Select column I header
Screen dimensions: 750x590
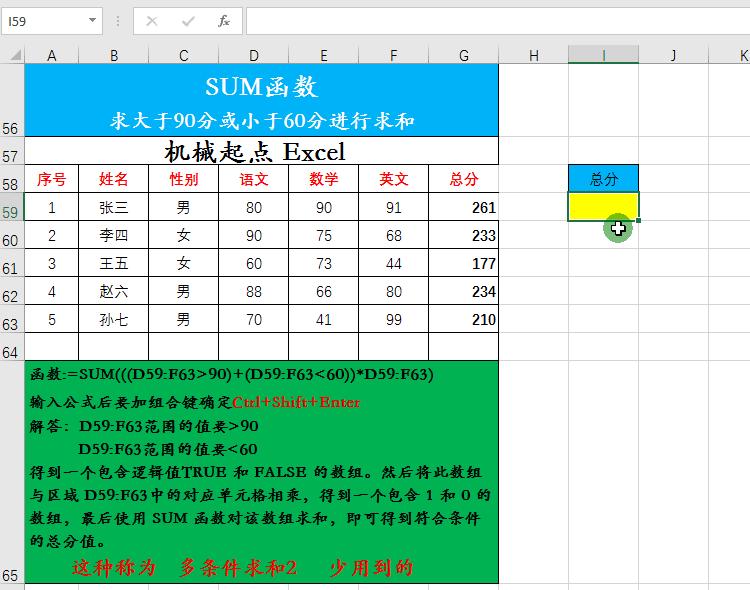(604, 56)
